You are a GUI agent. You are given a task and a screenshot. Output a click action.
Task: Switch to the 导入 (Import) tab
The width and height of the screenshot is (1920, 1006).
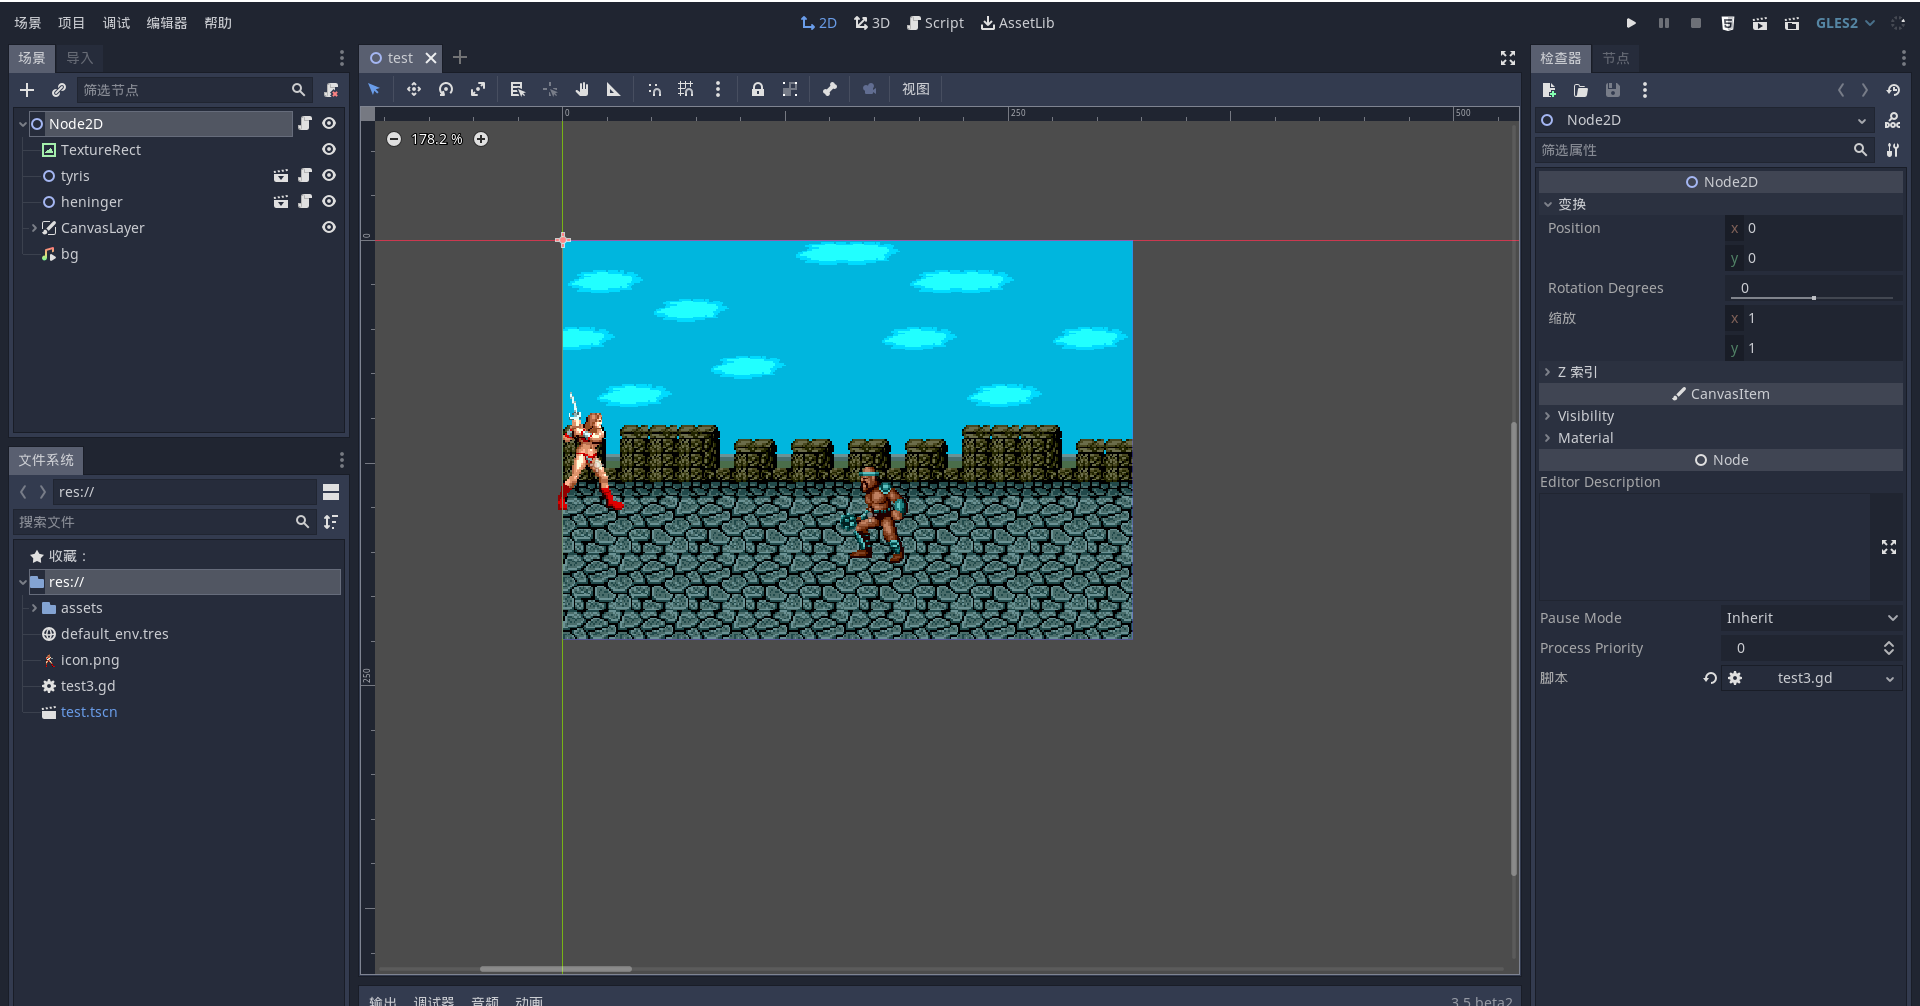point(80,58)
